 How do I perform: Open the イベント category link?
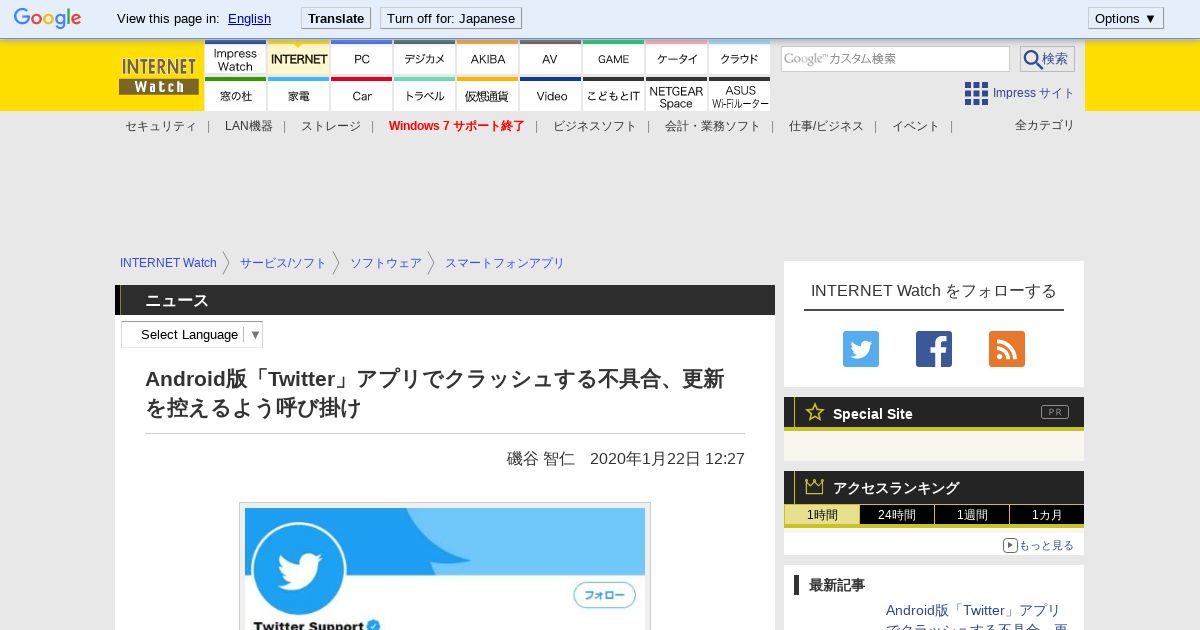(x=916, y=126)
